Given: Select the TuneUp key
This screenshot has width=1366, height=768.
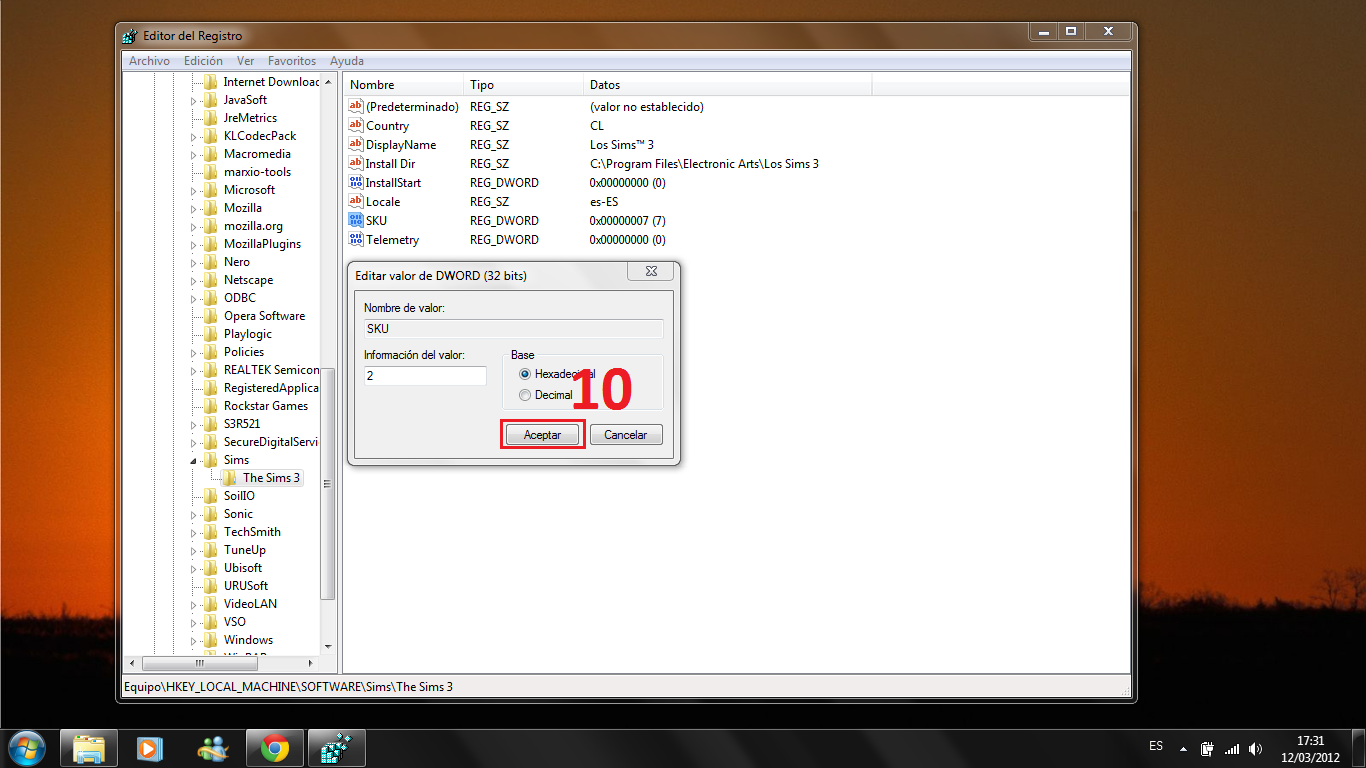Looking at the screenshot, I should pyautogui.click(x=245, y=550).
